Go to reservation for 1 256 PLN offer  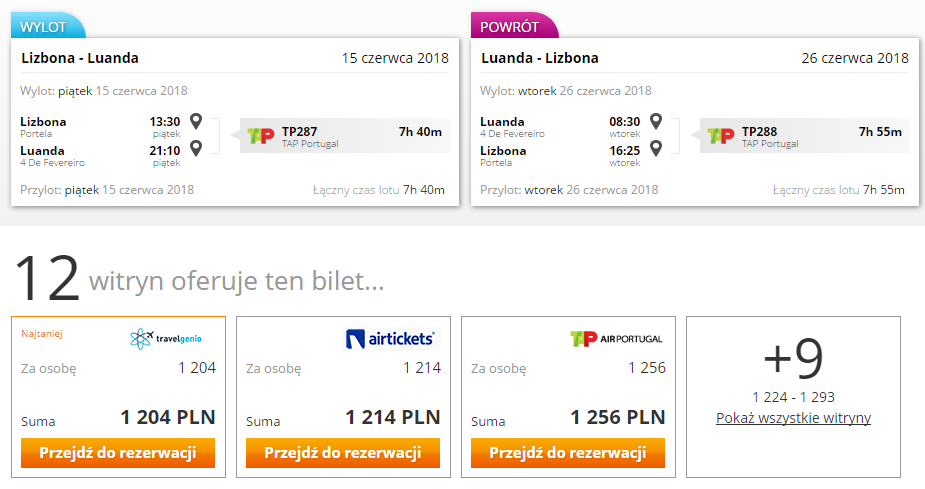tap(568, 453)
